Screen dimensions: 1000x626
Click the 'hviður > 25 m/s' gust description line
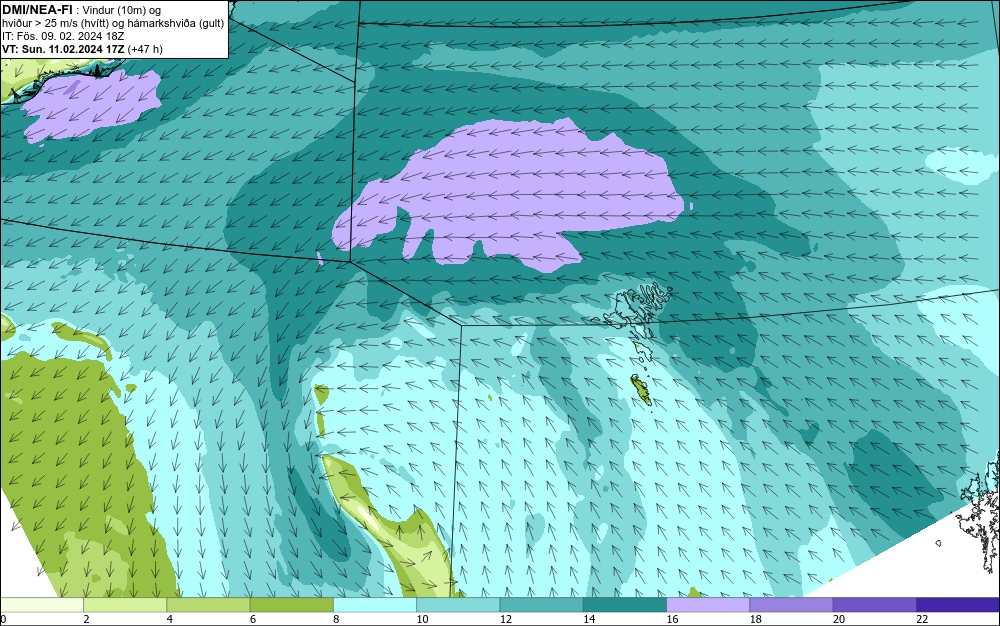click(113, 24)
